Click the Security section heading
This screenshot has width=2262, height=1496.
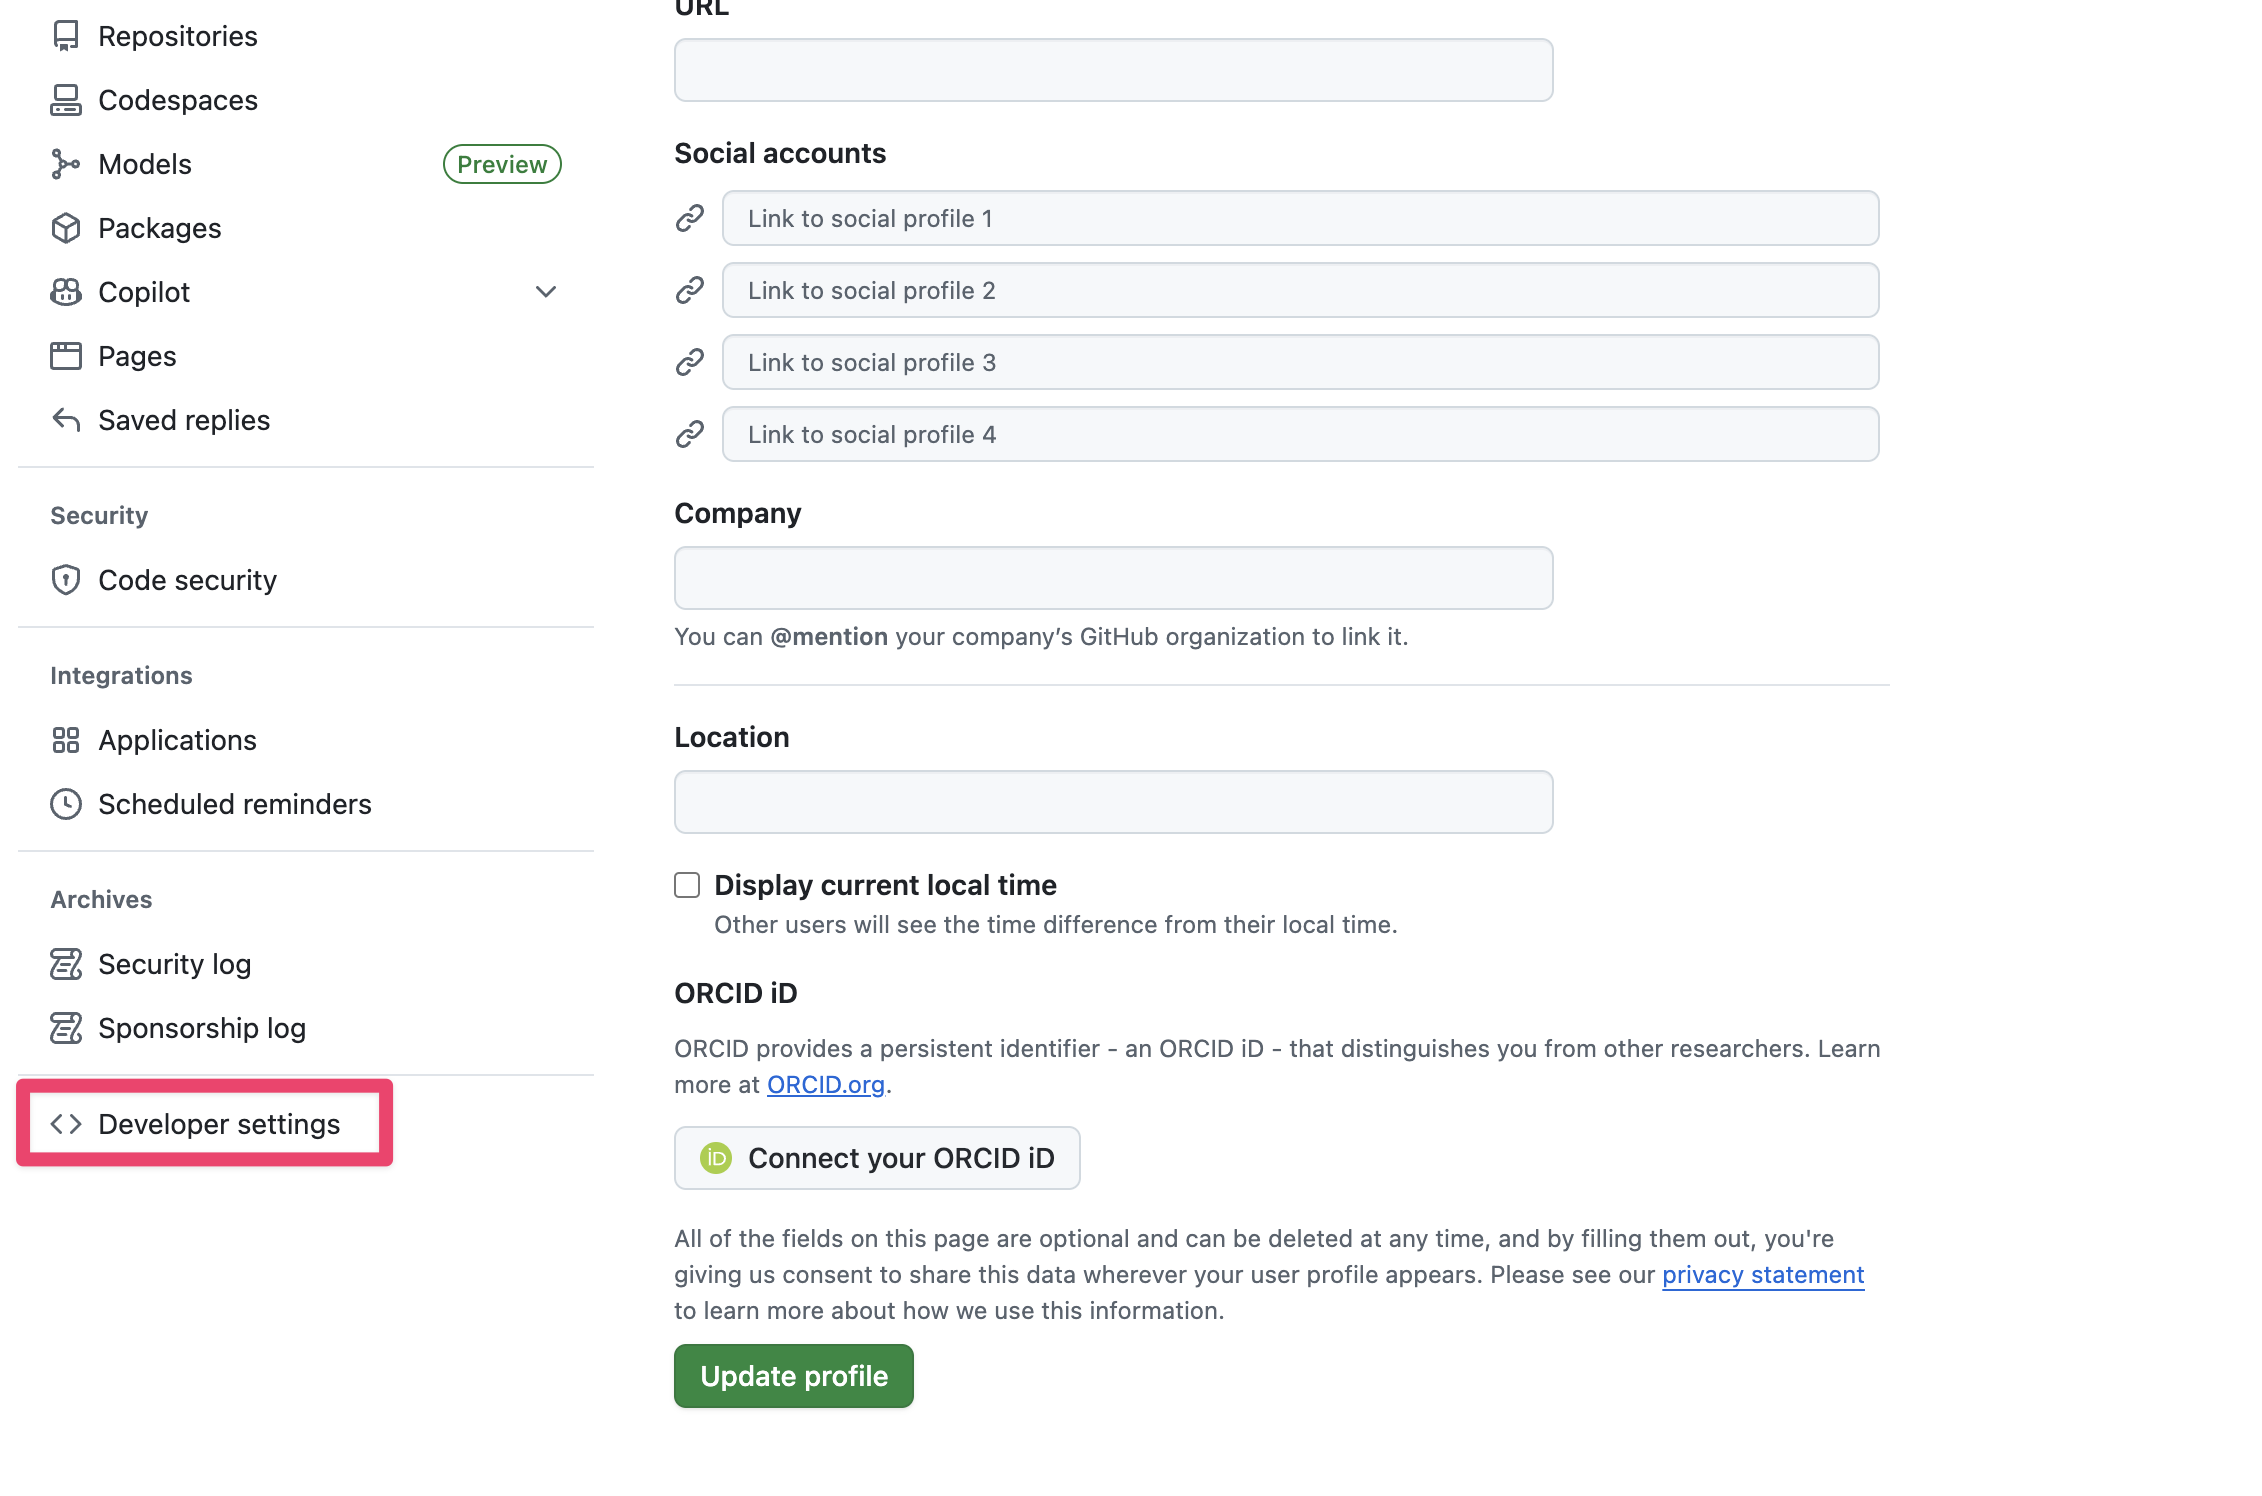pyautogui.click(x=99, y=515)
